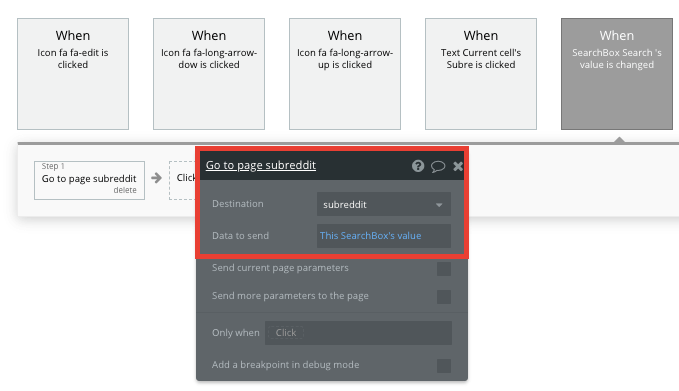The image size is (679, 391).
Task: Click the Only when condition field
Action: [358, 333]
